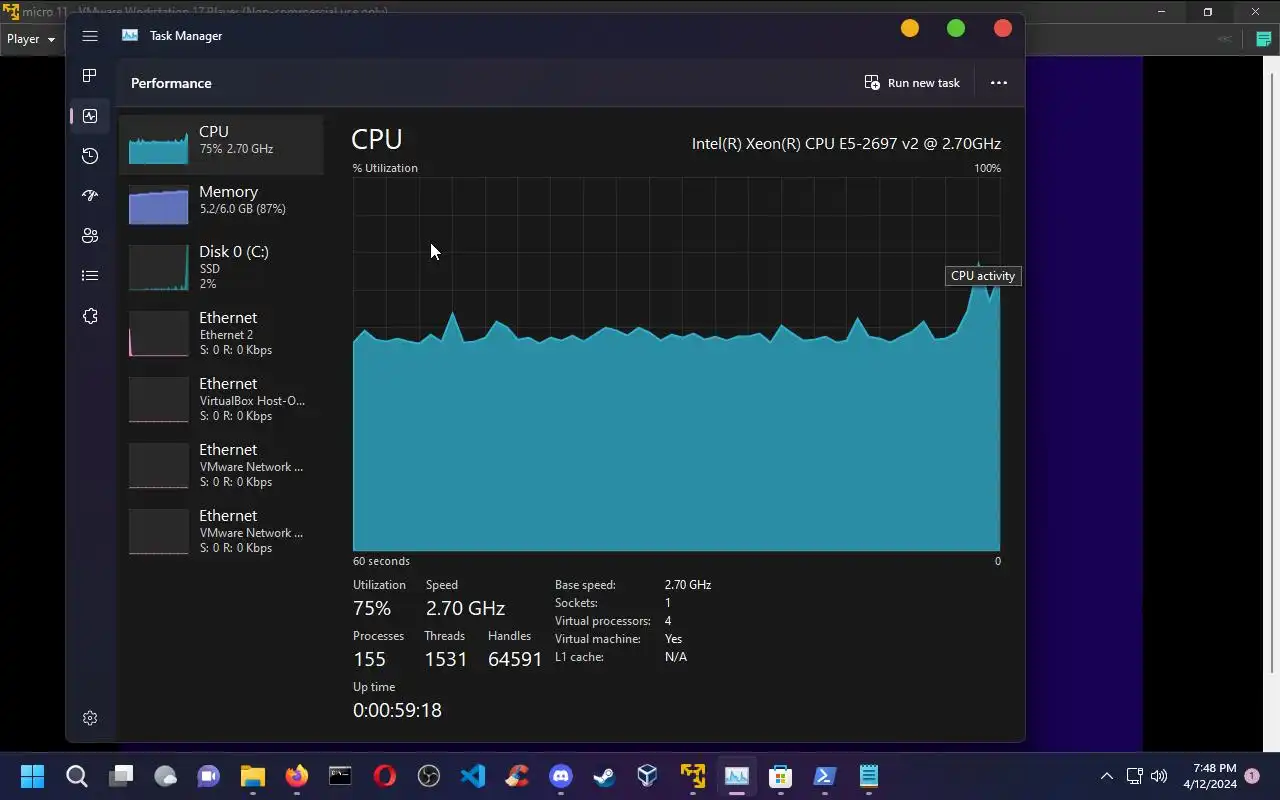Open Notepad from the taskbar
Image resolution: width=1280 pixels, height=800 pixels.
click(x=869, y=776)
